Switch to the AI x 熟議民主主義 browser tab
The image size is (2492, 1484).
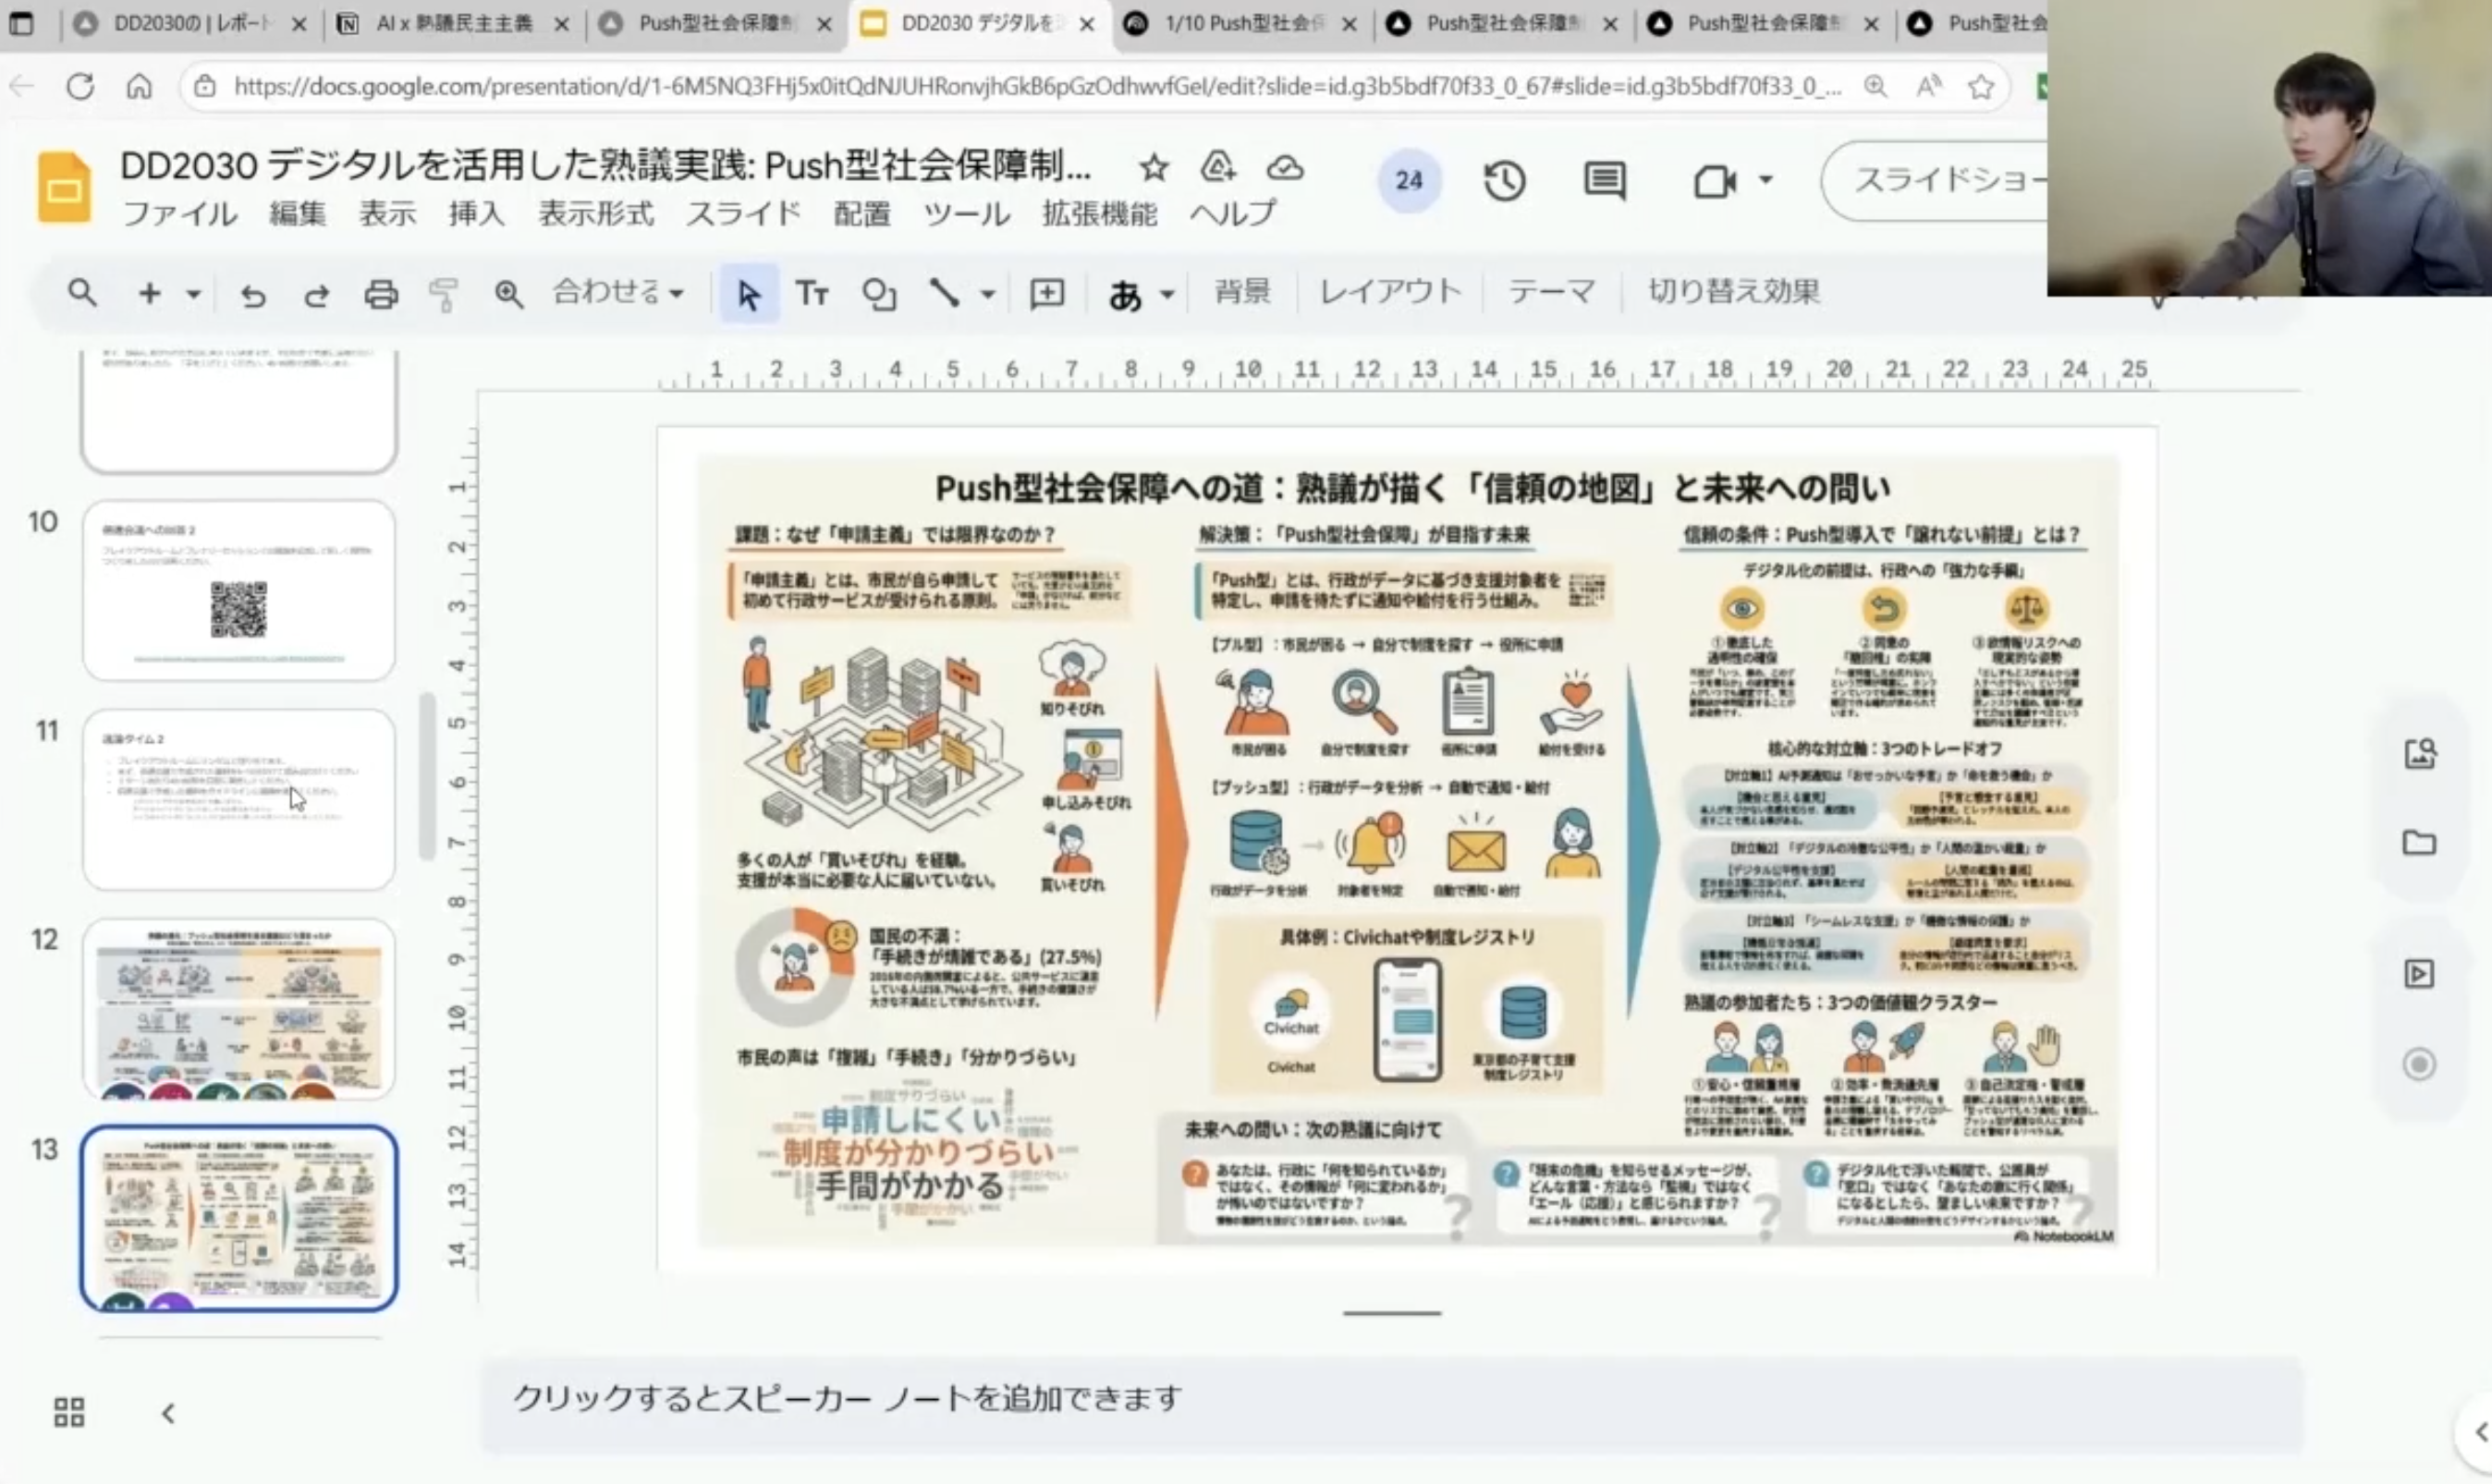click(453, 24)
